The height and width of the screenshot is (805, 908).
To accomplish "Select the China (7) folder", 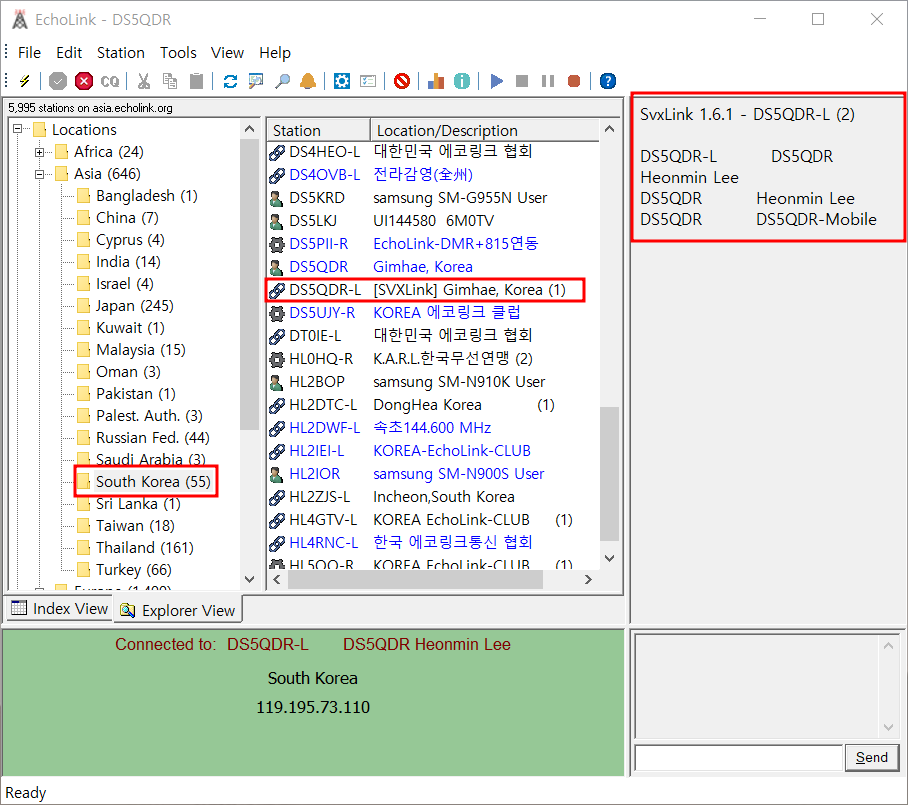I will pyautogui.click(x=127, y=218).
